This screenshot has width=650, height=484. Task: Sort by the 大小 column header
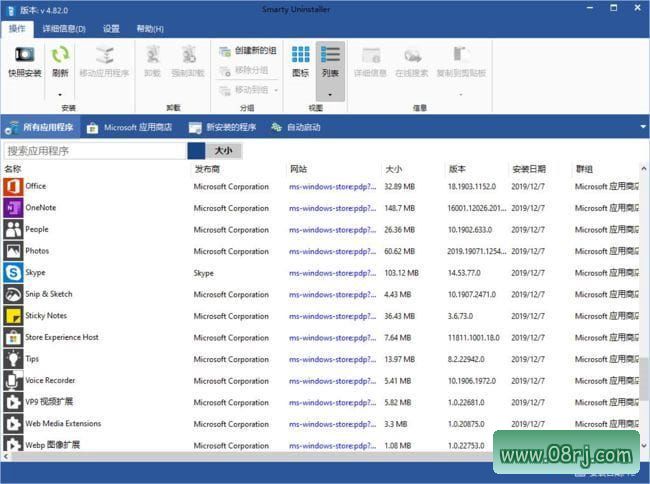coord(393,169)
